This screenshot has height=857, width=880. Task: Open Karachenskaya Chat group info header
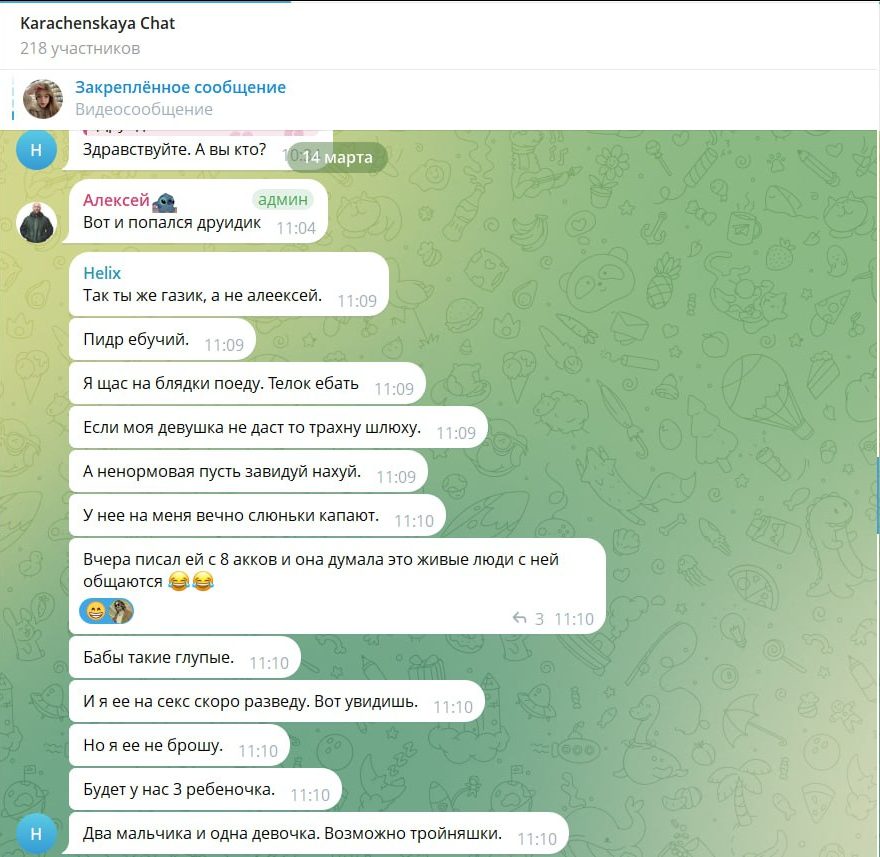click(98, 23)
